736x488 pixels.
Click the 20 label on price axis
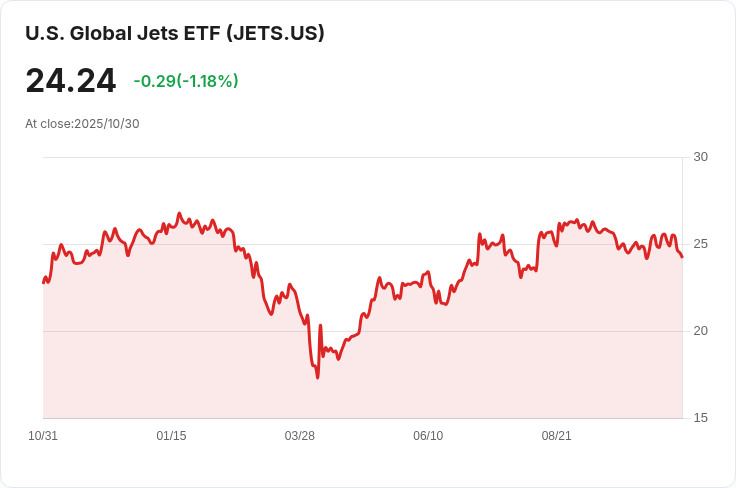click(700, 331)
